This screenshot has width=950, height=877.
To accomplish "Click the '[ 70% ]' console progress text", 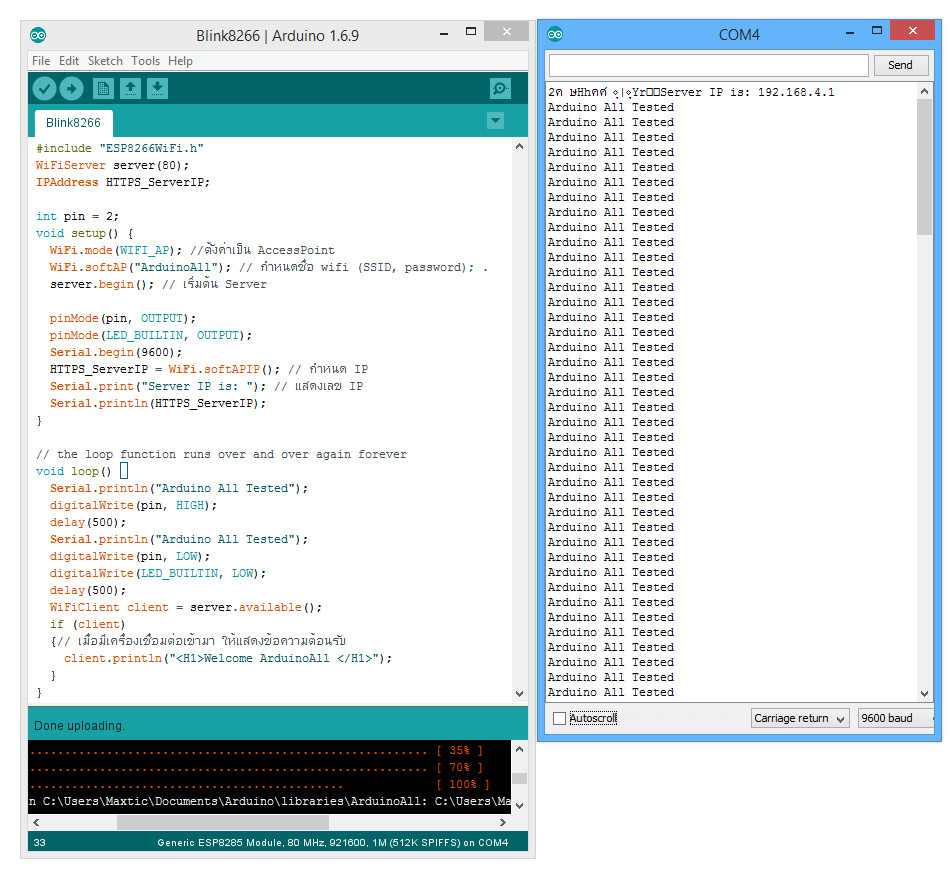I will (460, 767).
